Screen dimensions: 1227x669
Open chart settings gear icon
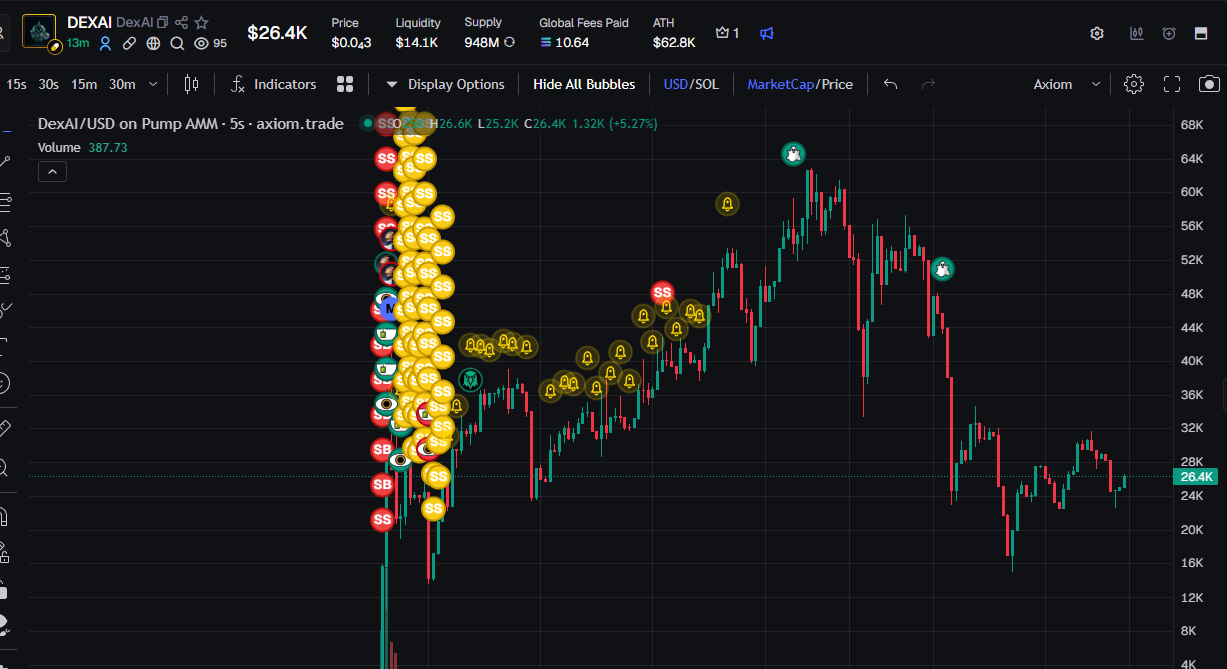click(1133, 84)
